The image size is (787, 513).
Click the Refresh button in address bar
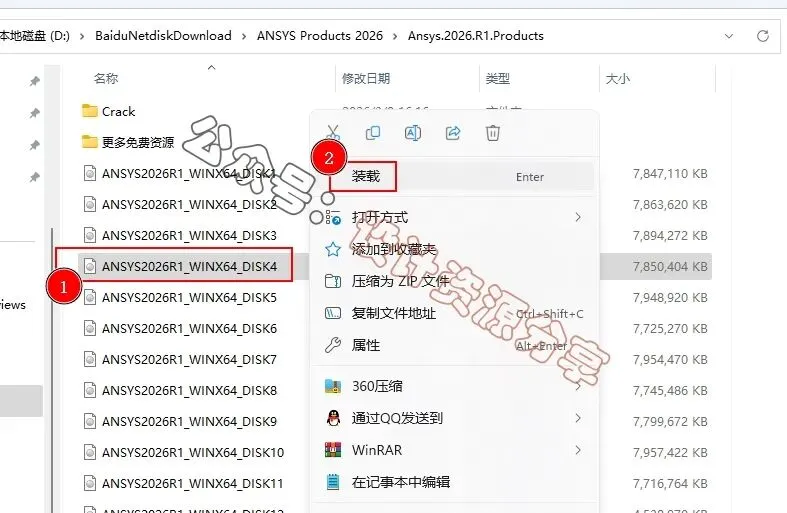pyautogui.click(x=763, y=36)
